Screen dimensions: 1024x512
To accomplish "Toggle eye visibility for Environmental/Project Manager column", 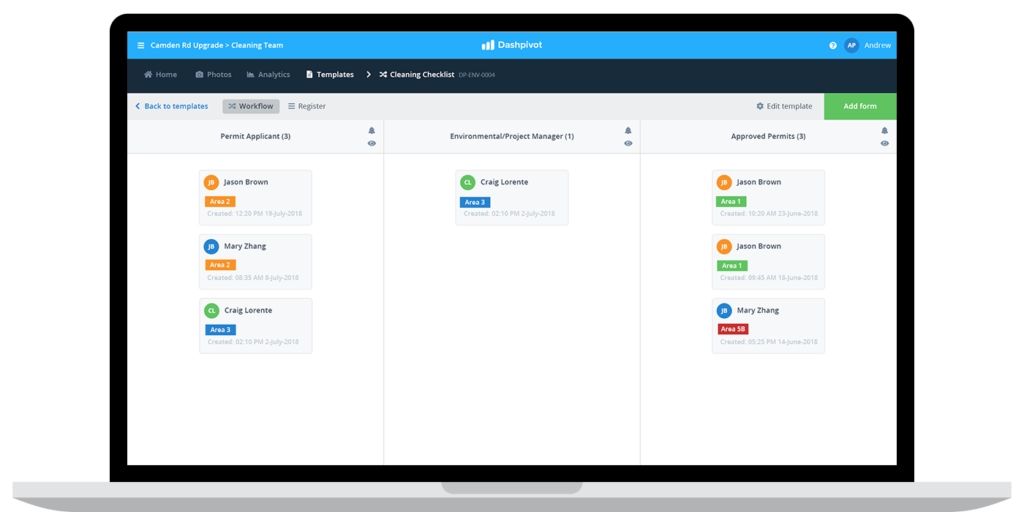I will click(628, 143).
